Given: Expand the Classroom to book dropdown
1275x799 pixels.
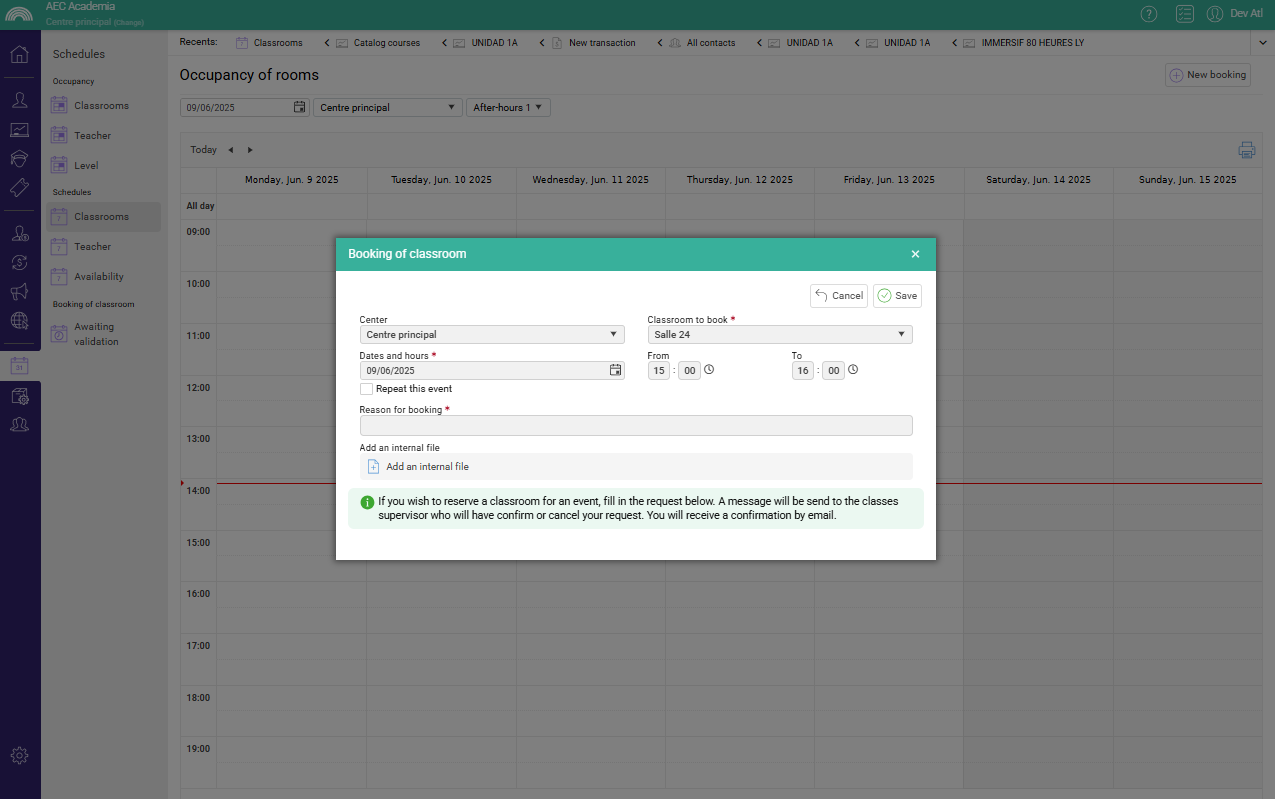Looking at the screenshot, I should coord(779,335).
